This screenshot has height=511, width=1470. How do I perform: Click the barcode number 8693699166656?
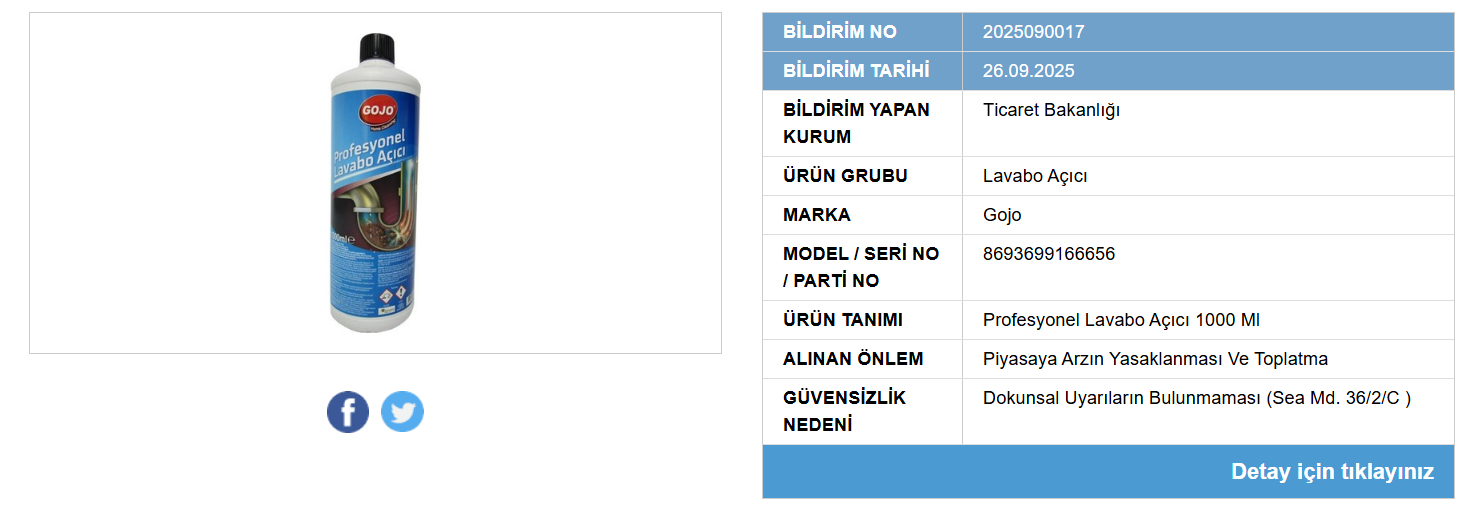tap(1048, 254)
